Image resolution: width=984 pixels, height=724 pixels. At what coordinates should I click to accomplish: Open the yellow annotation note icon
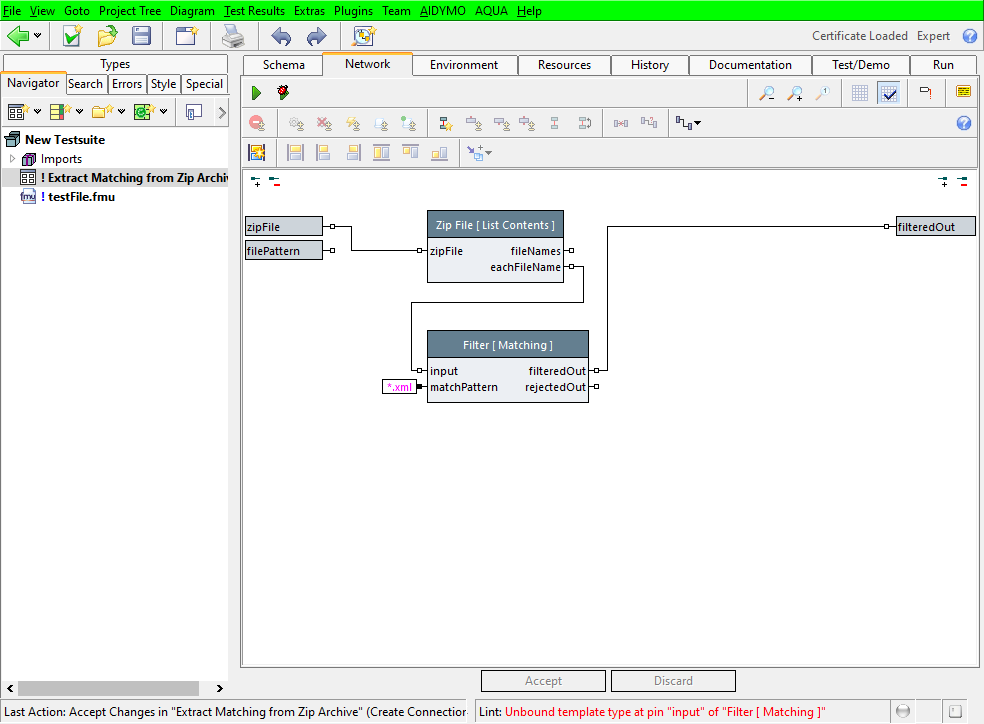tap(963, 93)
